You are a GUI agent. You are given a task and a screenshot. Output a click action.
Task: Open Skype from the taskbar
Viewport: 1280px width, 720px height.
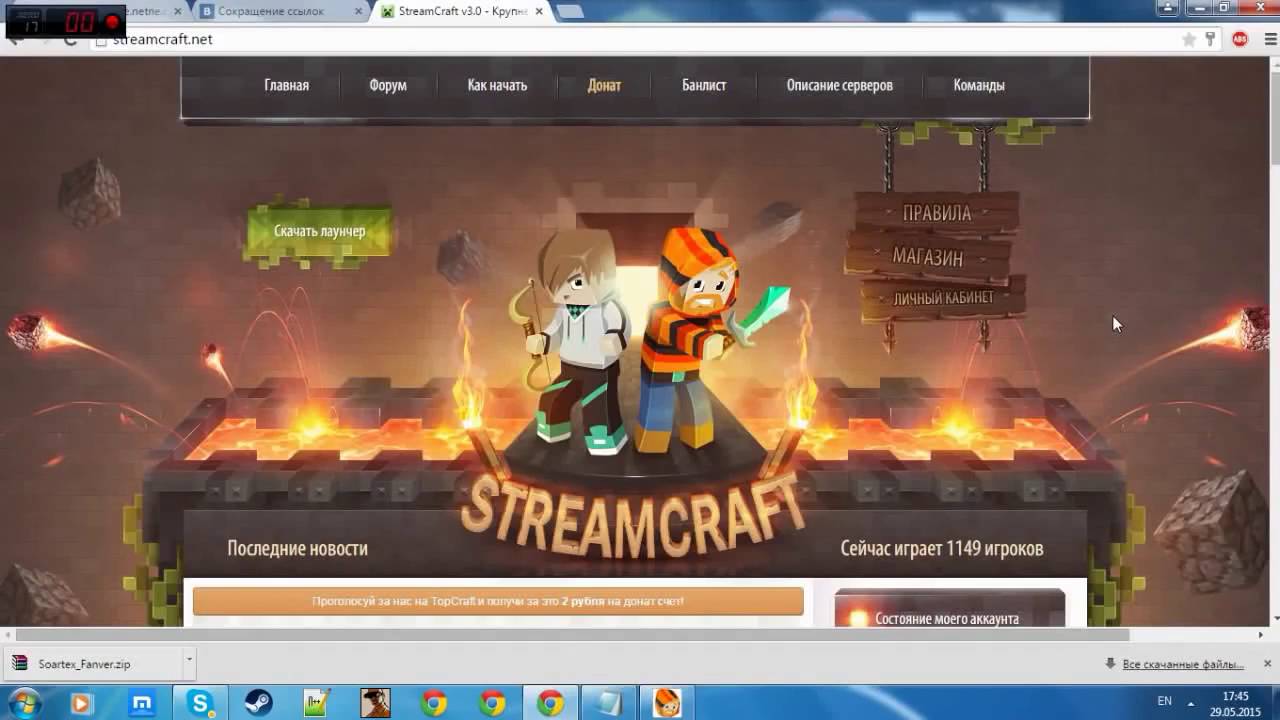click(x=200, y=703)
